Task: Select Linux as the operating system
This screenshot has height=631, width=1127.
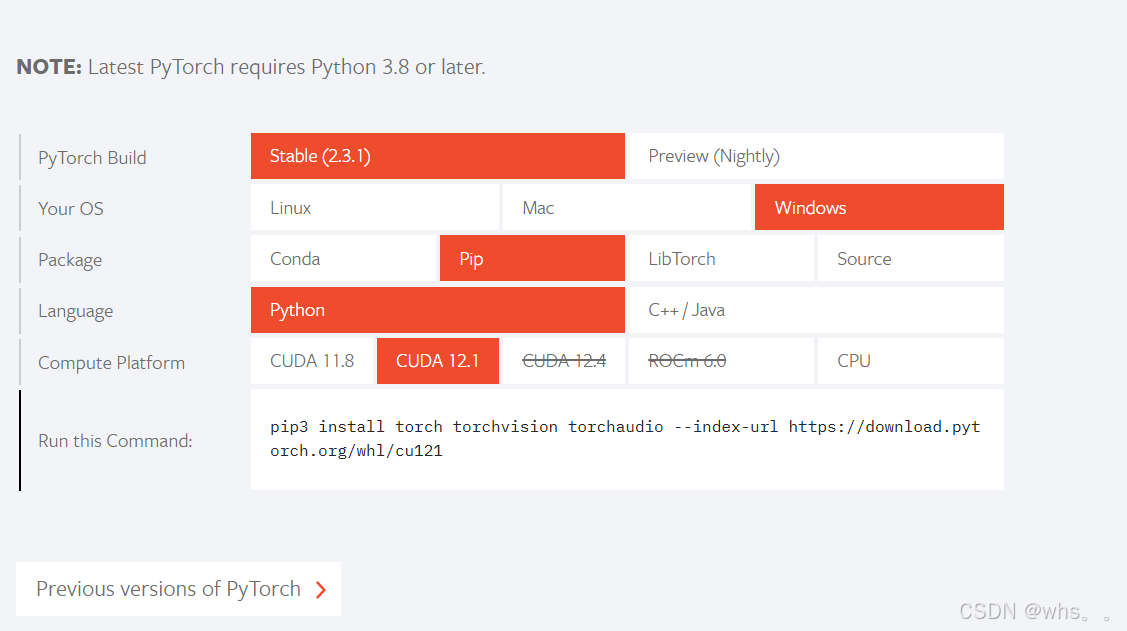Action: (374, 207)
